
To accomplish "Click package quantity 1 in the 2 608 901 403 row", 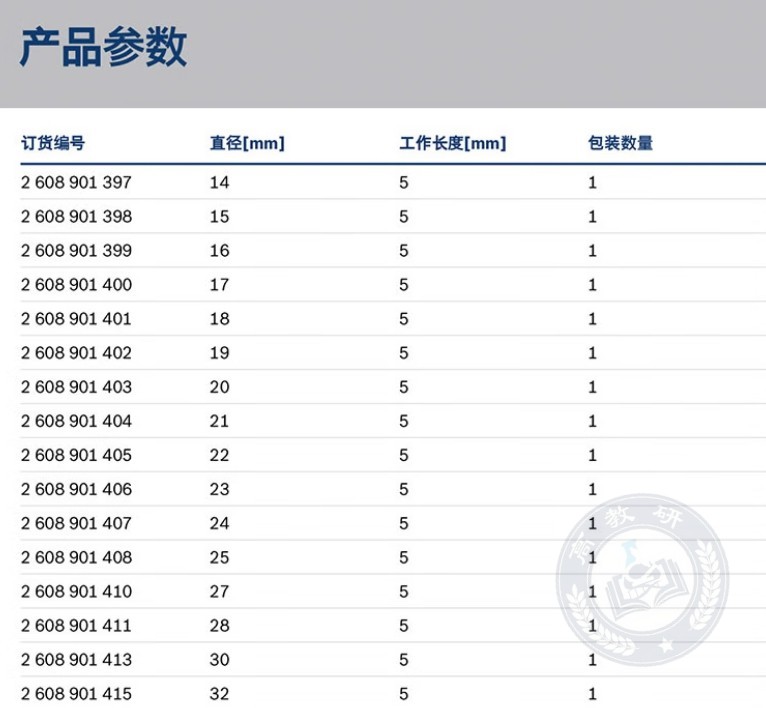I will 592,387.
